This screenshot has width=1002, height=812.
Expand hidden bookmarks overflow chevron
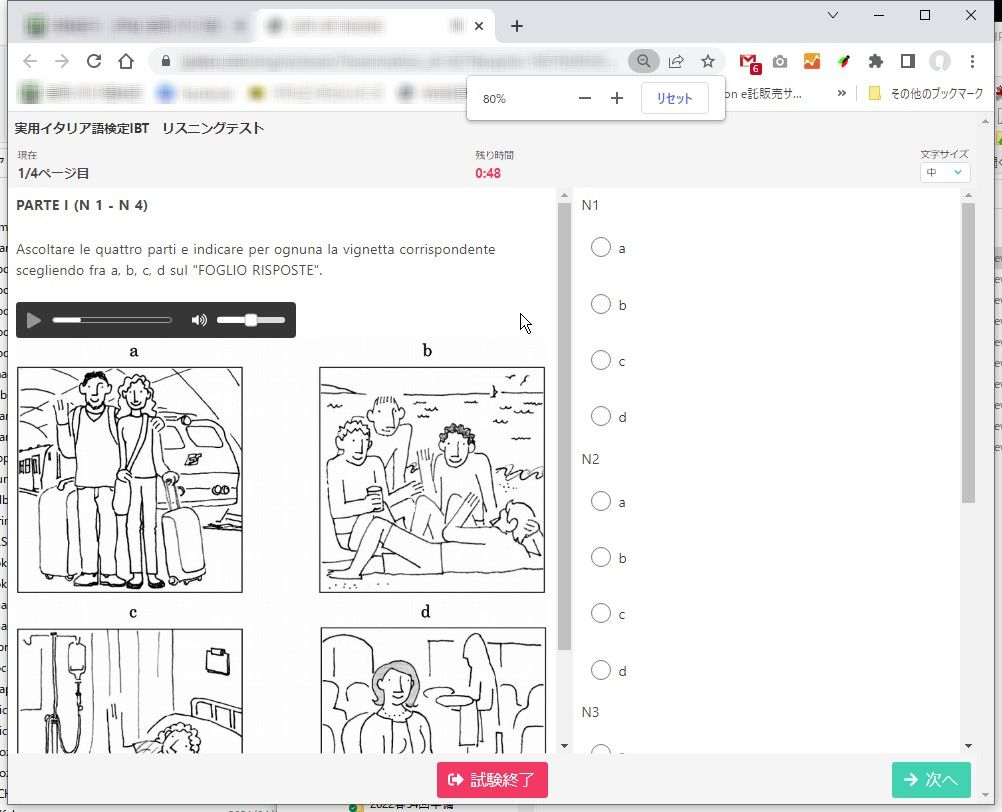(x=842, y=93)
